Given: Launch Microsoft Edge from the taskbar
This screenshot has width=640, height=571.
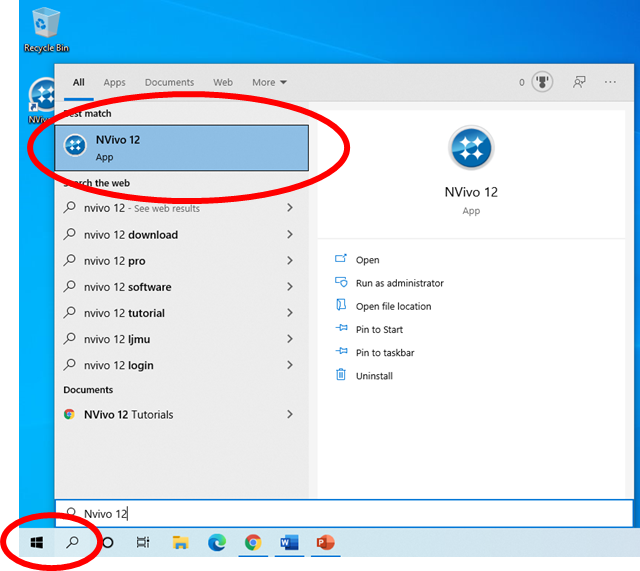Looking at the screenshot, I should pos(217,542).
